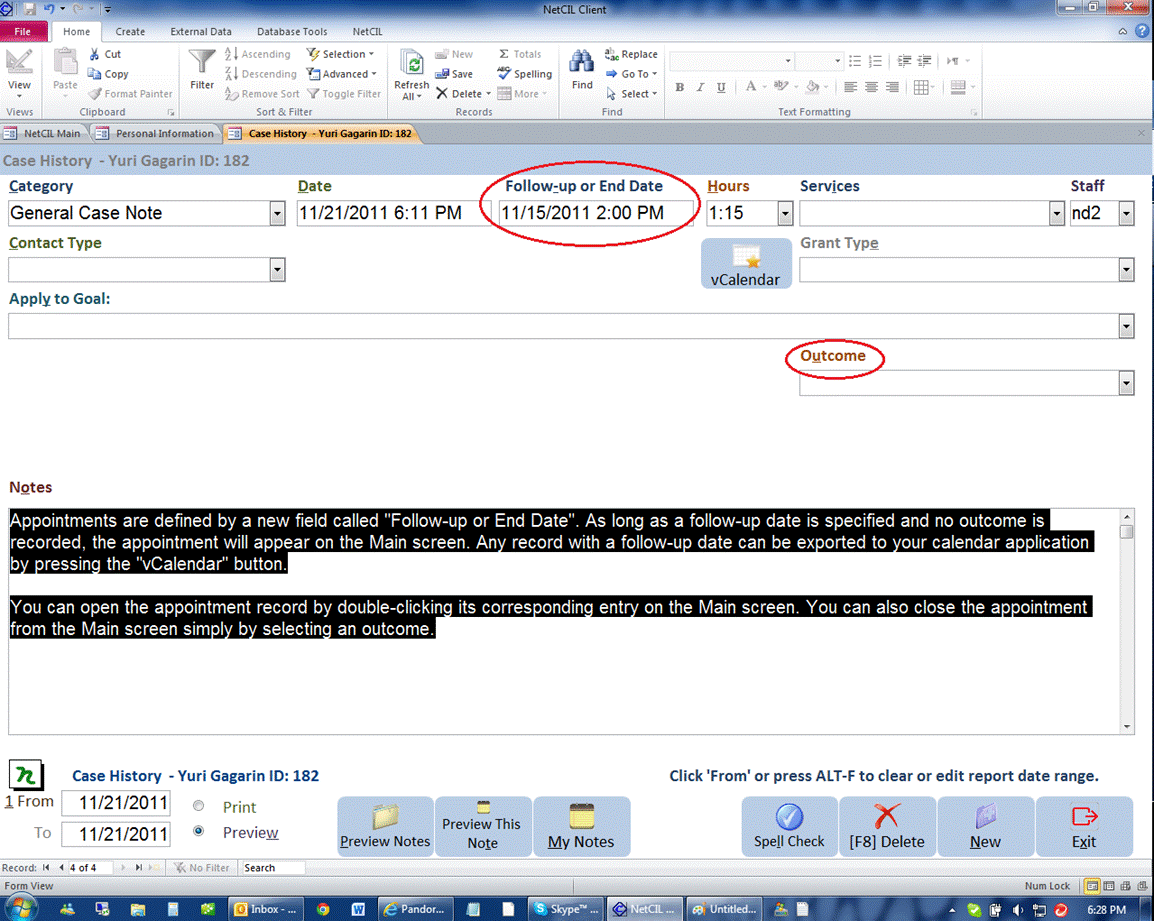
Task: Open the Hours dropdown arrow
Action: (785, 214)
